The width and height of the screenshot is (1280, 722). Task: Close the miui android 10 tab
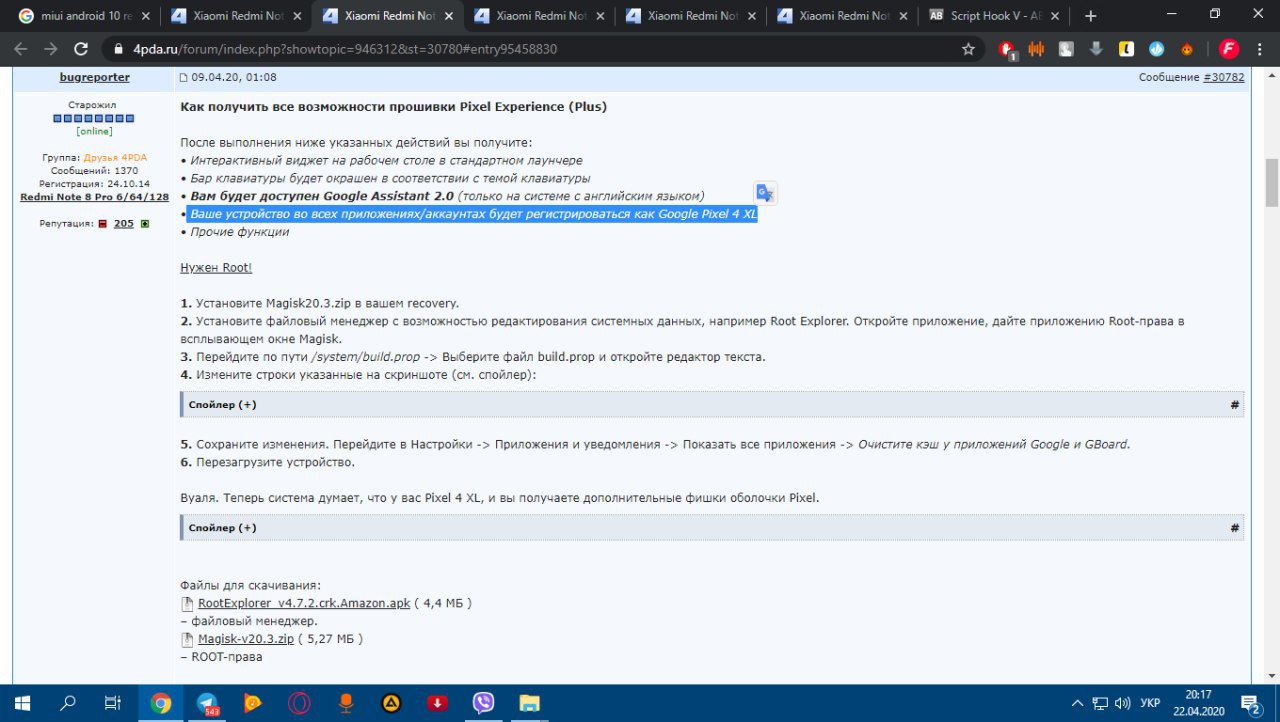pyautogui.click(x=144, y=16)
